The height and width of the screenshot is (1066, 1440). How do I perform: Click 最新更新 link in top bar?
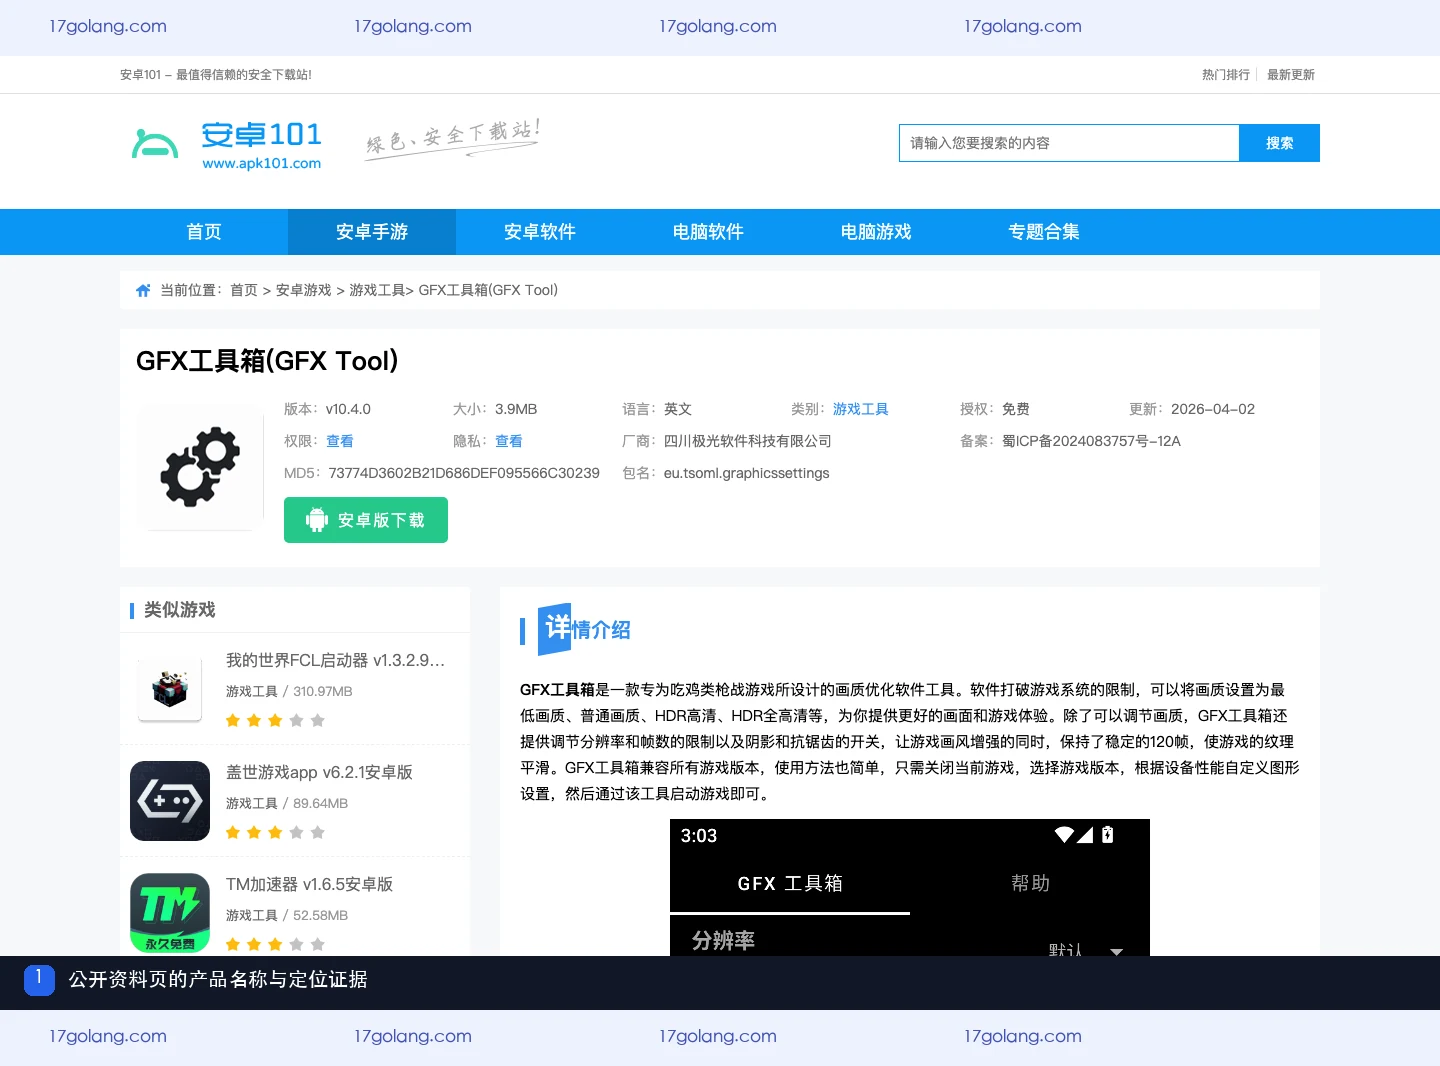pos(1291,75)
